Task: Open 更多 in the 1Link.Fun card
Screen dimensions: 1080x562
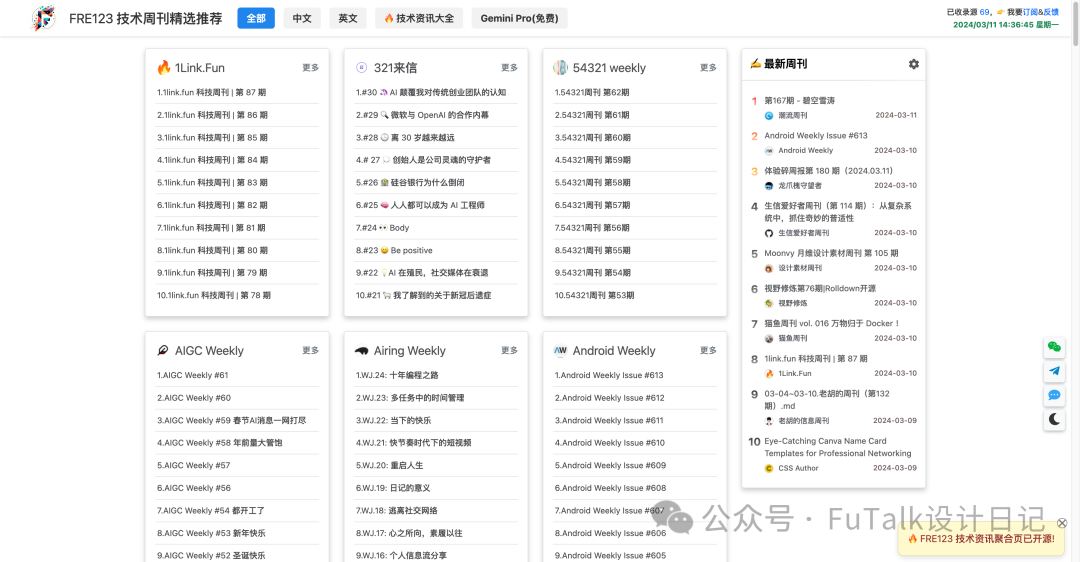Action: (x=311, y=67)
